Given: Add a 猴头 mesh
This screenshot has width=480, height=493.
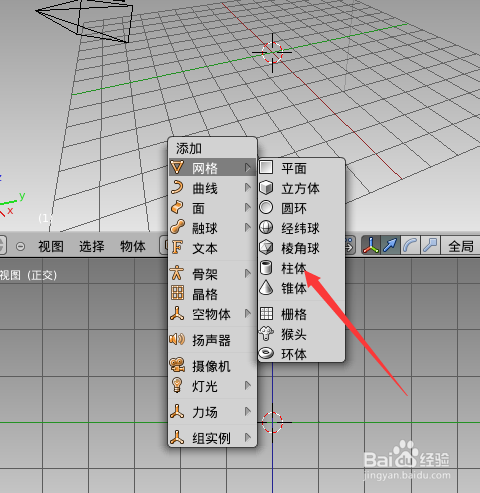Looking at the screenshot, I should [x=301, y=334].
